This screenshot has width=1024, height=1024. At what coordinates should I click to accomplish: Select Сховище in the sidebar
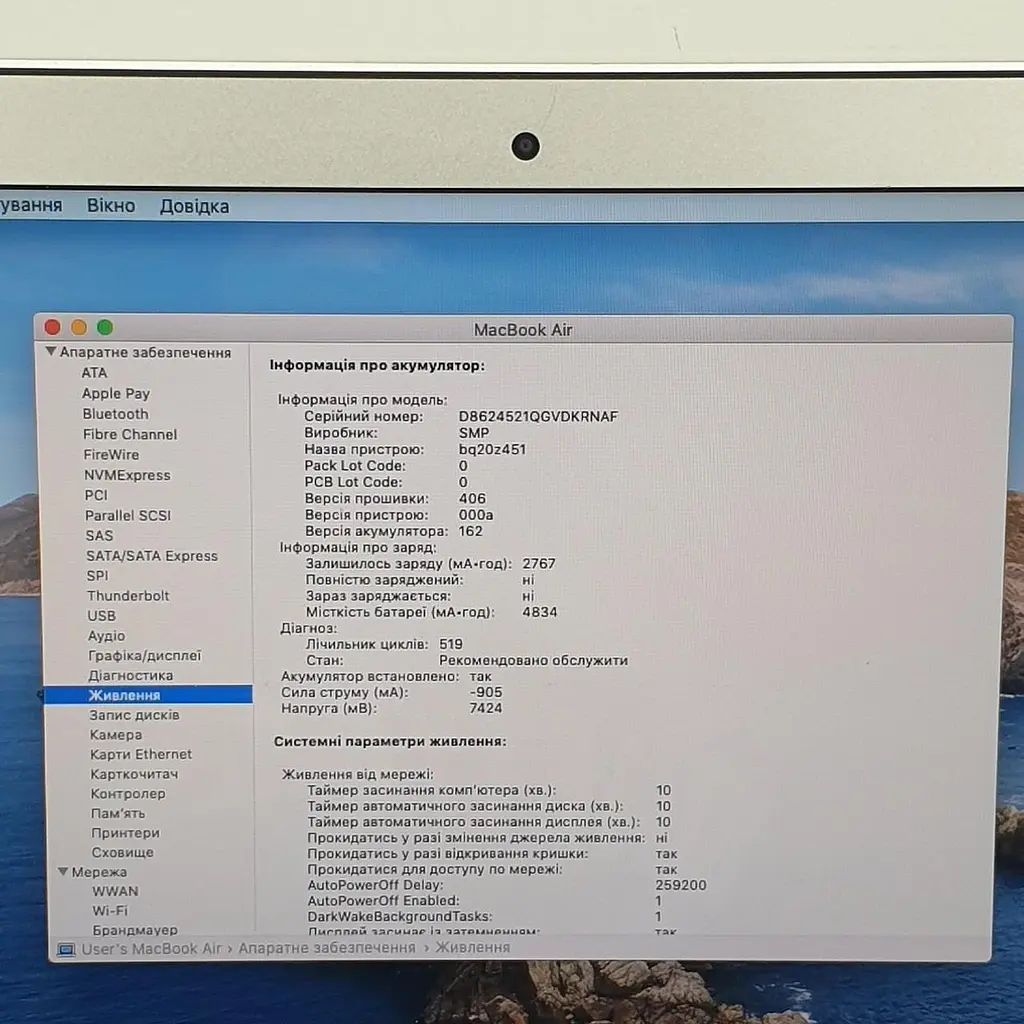coord(123,852)
